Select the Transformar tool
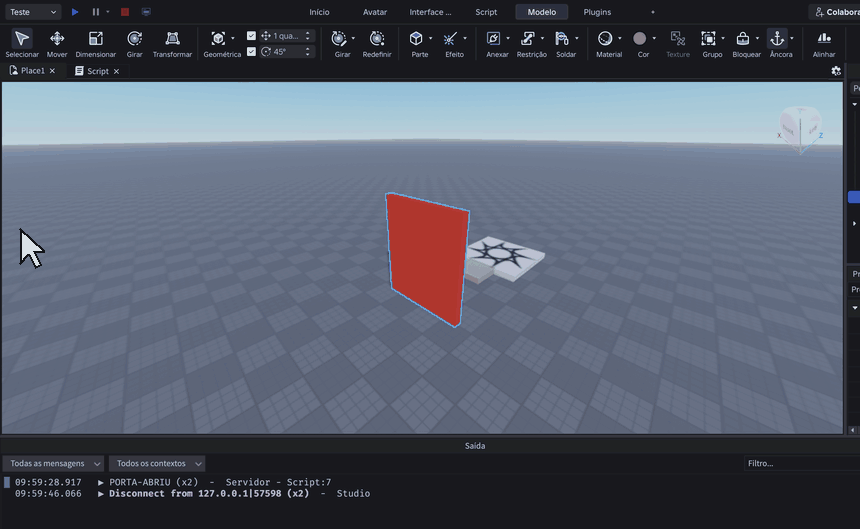Screen dimensions: 860x529 [x=172, y=43]
